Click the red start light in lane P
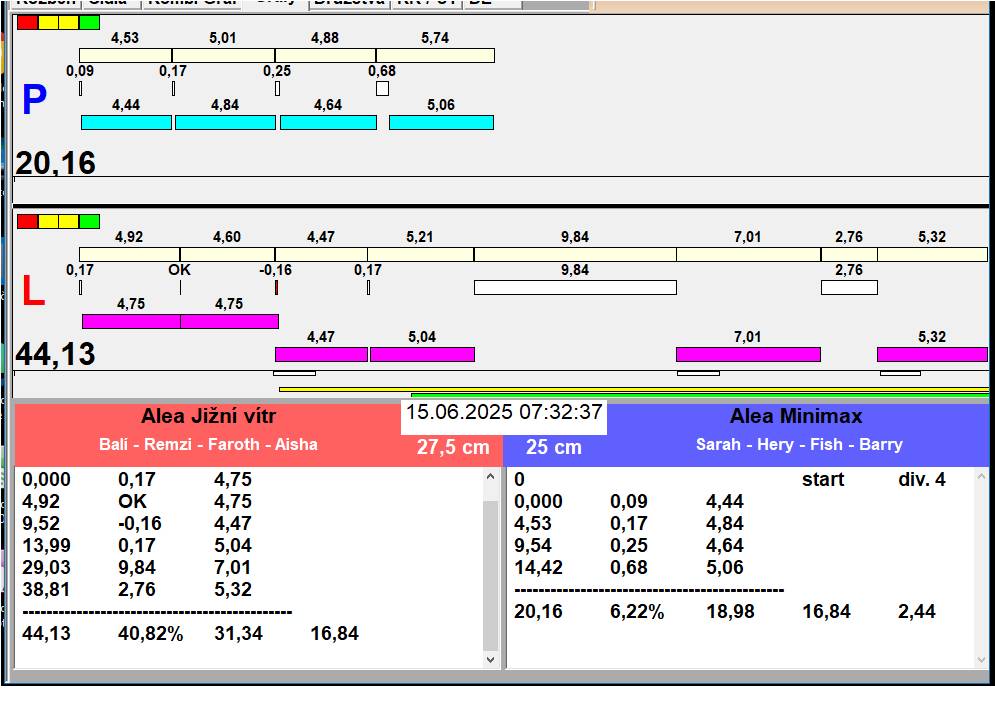 [27, 22]
